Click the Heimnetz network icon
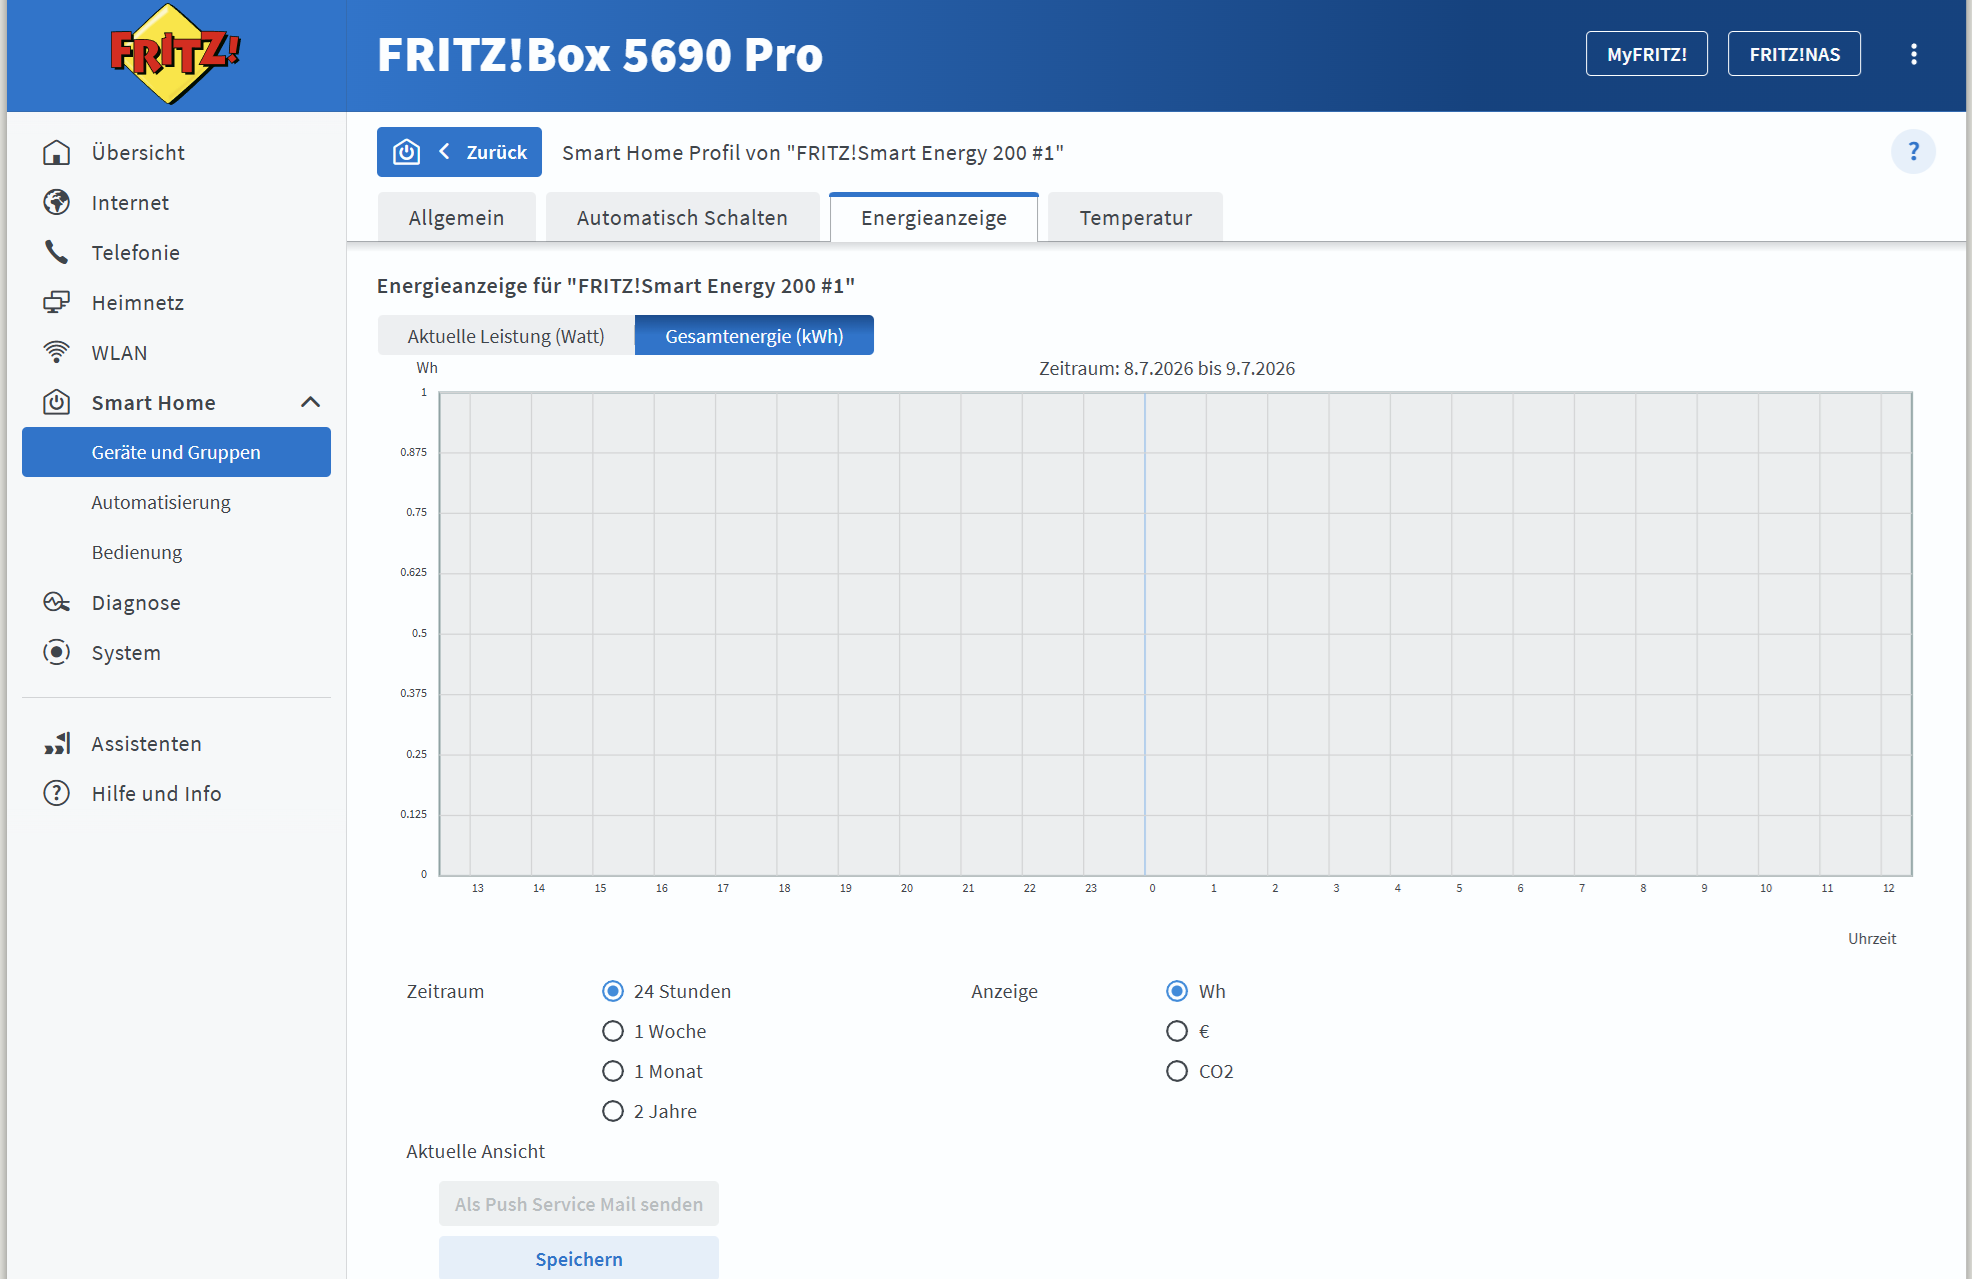1972x1279 pixels. pyautogui.click(x=57, y=302)
